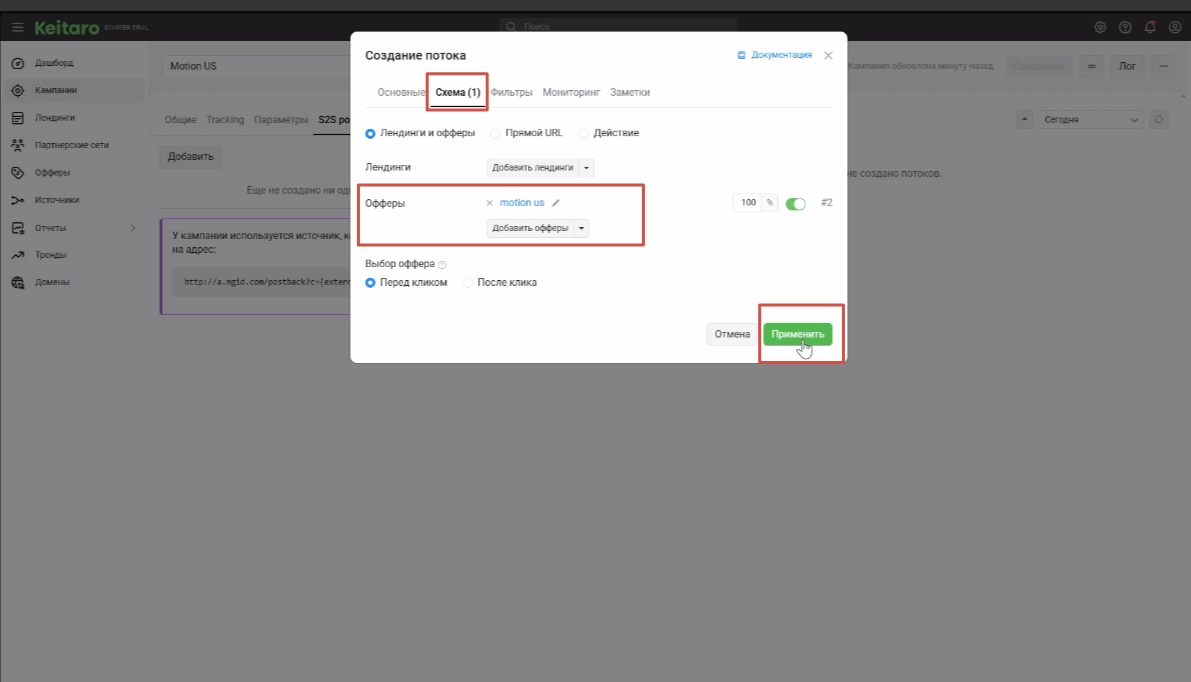Click the offer share percentage field

point(748,203)
